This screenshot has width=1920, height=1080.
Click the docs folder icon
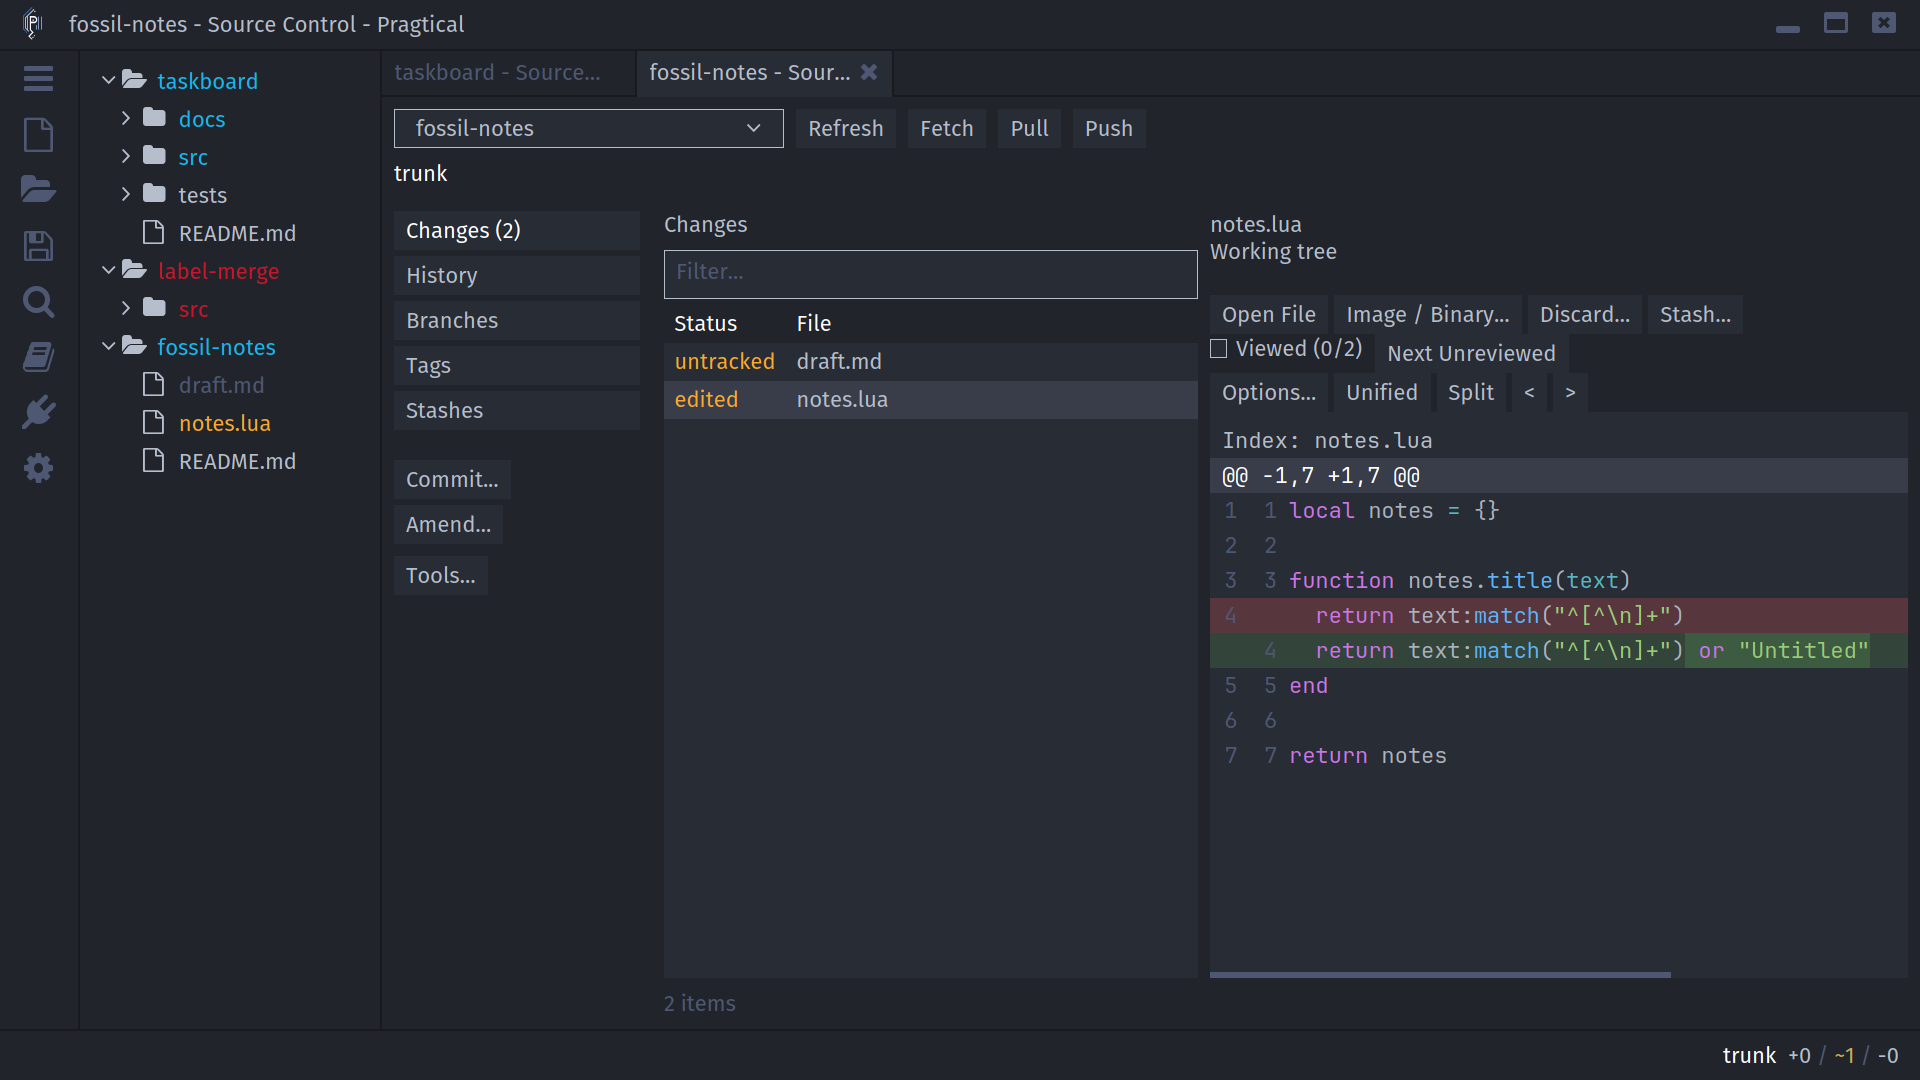pyautogui.click(x=154, y=118)
